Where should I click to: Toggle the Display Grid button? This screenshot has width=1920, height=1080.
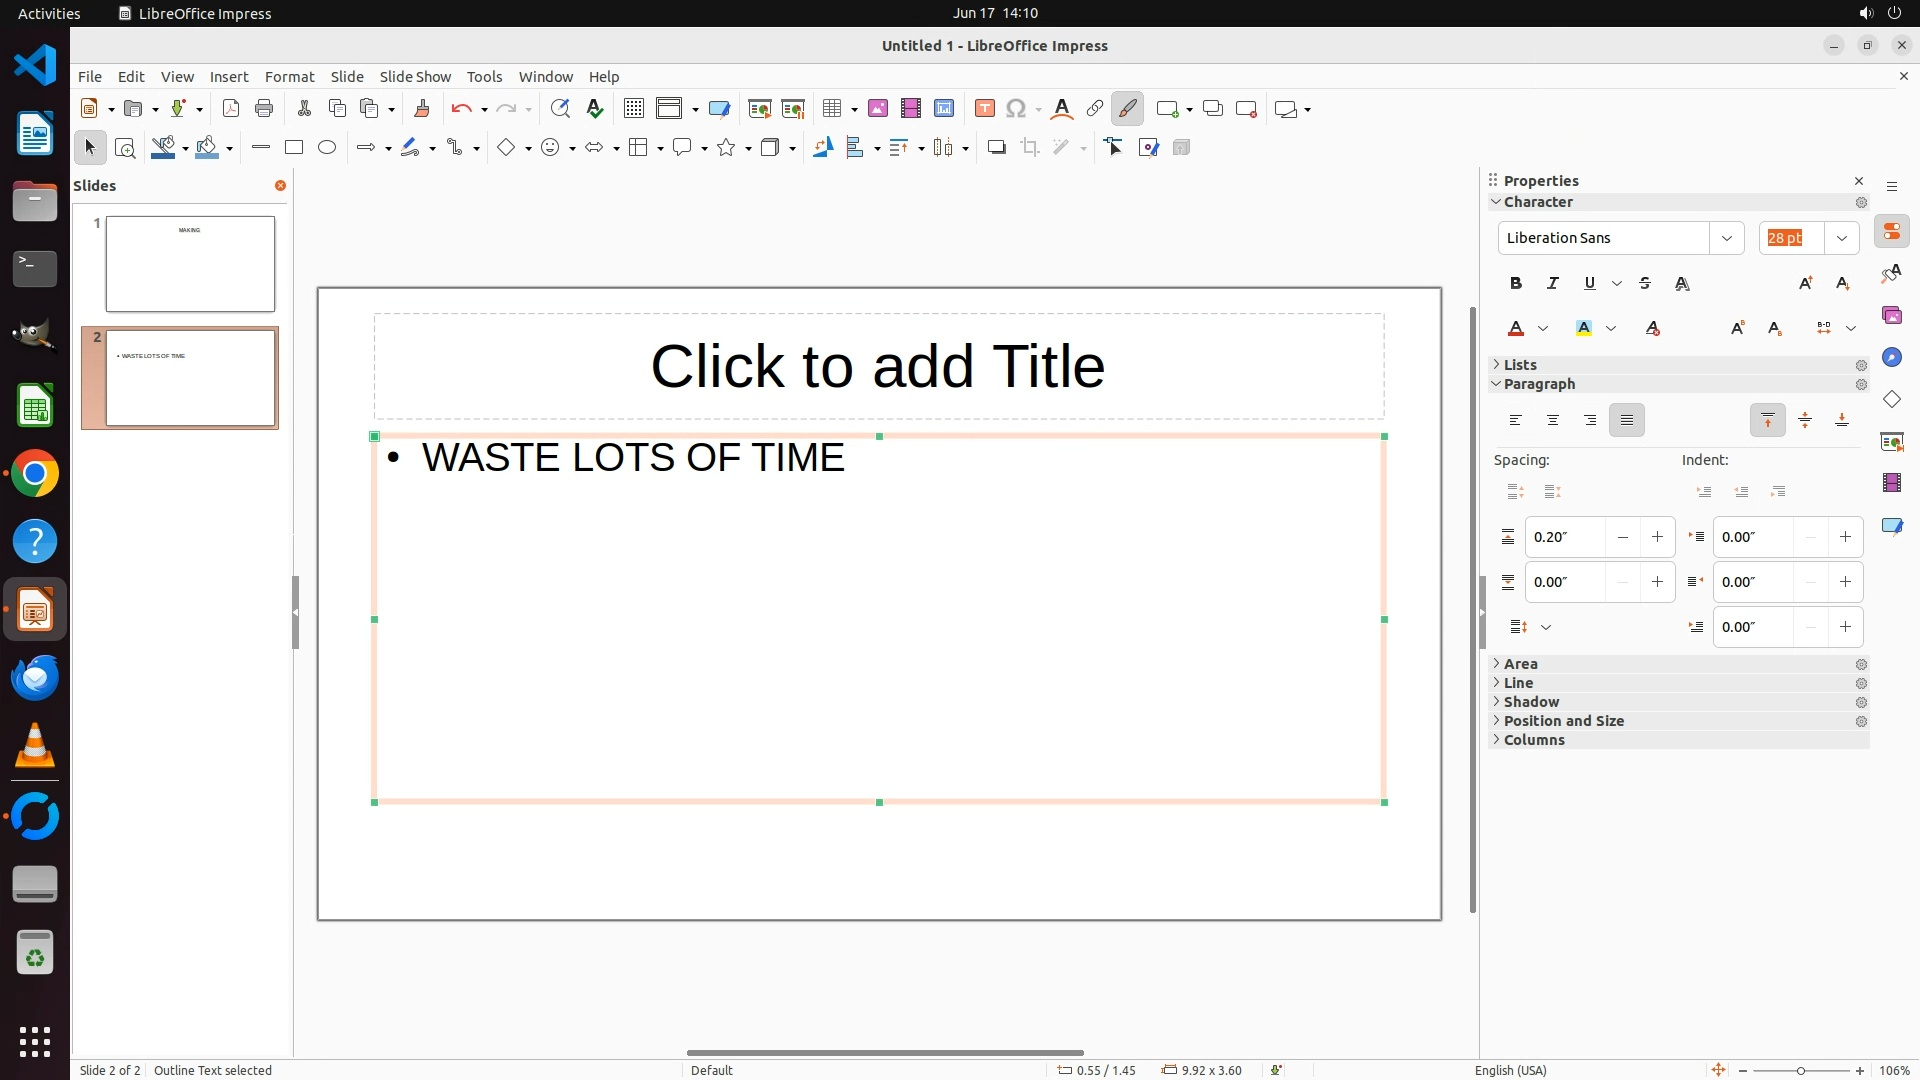pos(633,109)
